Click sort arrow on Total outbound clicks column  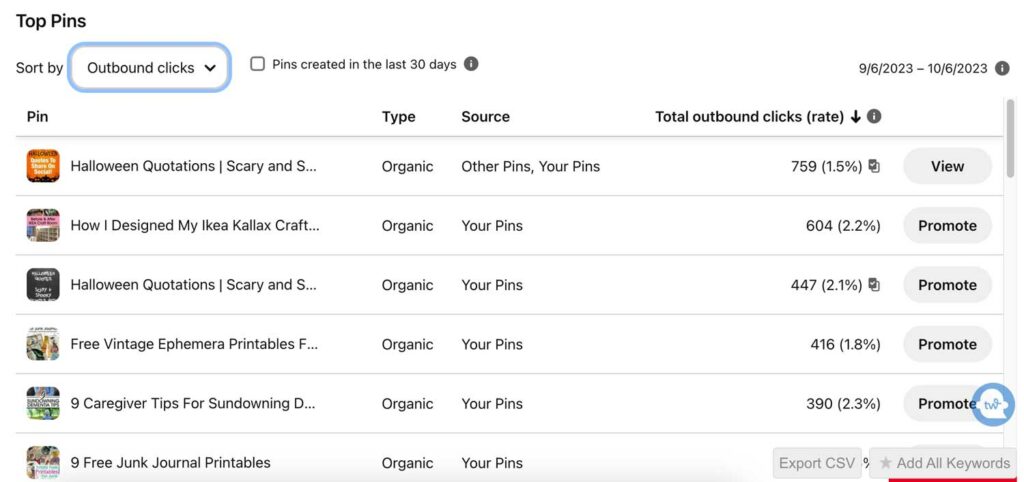pyautogui.click(x=856, y=117)
